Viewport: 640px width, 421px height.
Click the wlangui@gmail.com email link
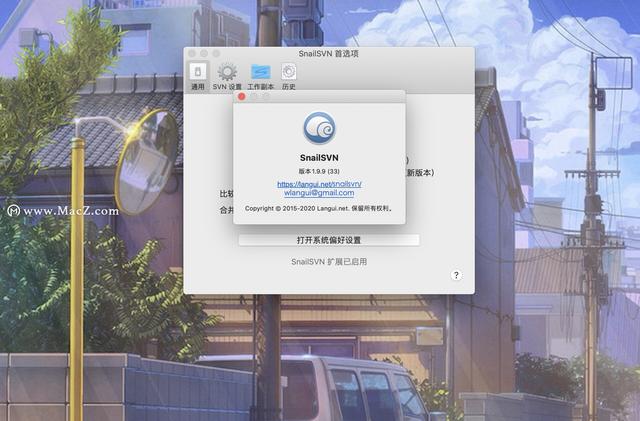tap(319, 193)
